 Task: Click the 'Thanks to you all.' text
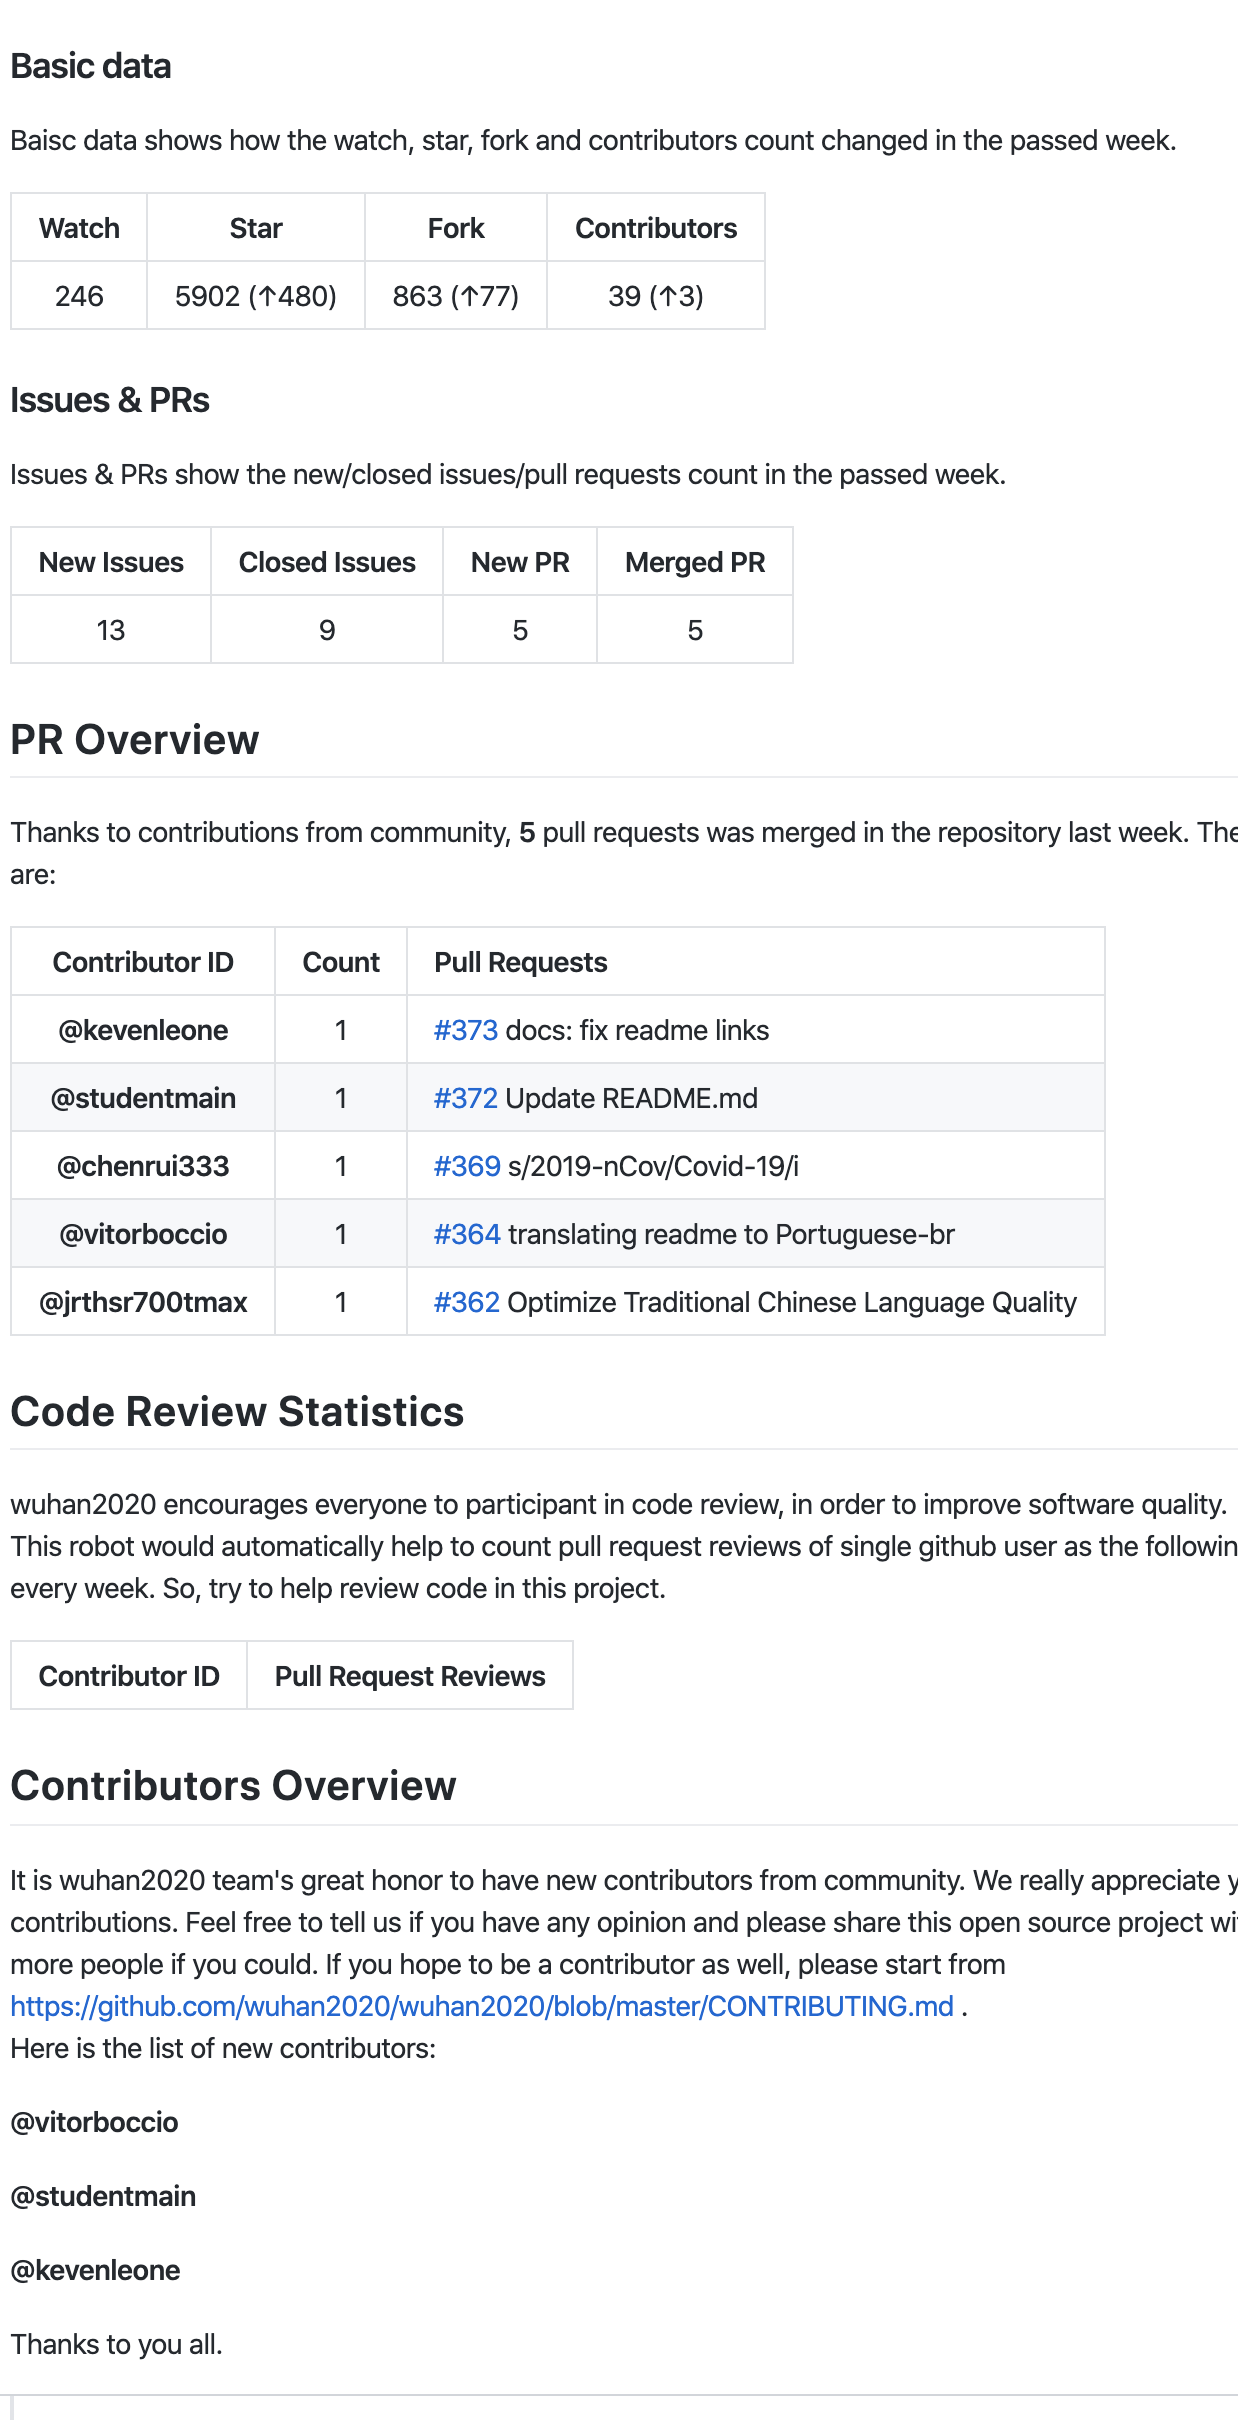point(116,2344)
